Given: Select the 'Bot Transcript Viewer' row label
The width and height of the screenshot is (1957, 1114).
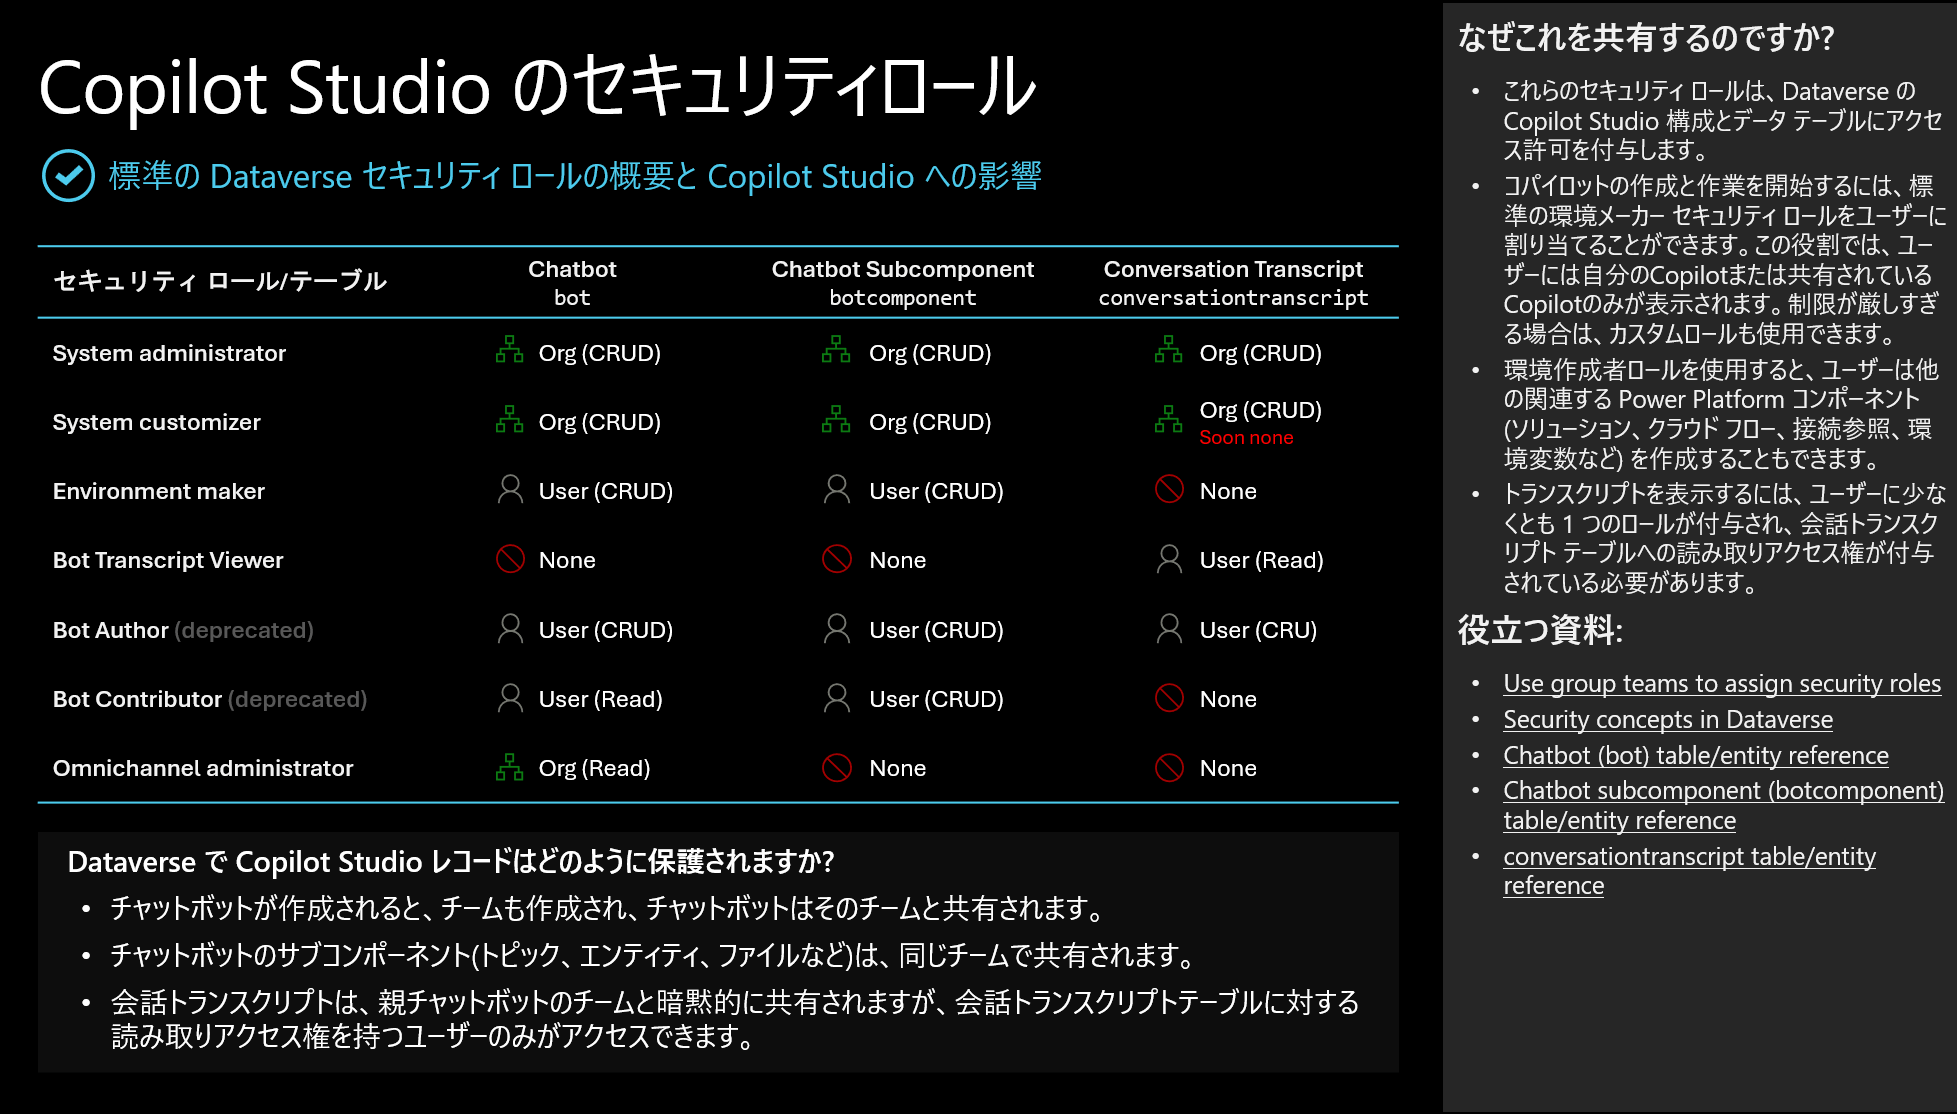Looking at the screenshot, I should click(x=168, y=560).
